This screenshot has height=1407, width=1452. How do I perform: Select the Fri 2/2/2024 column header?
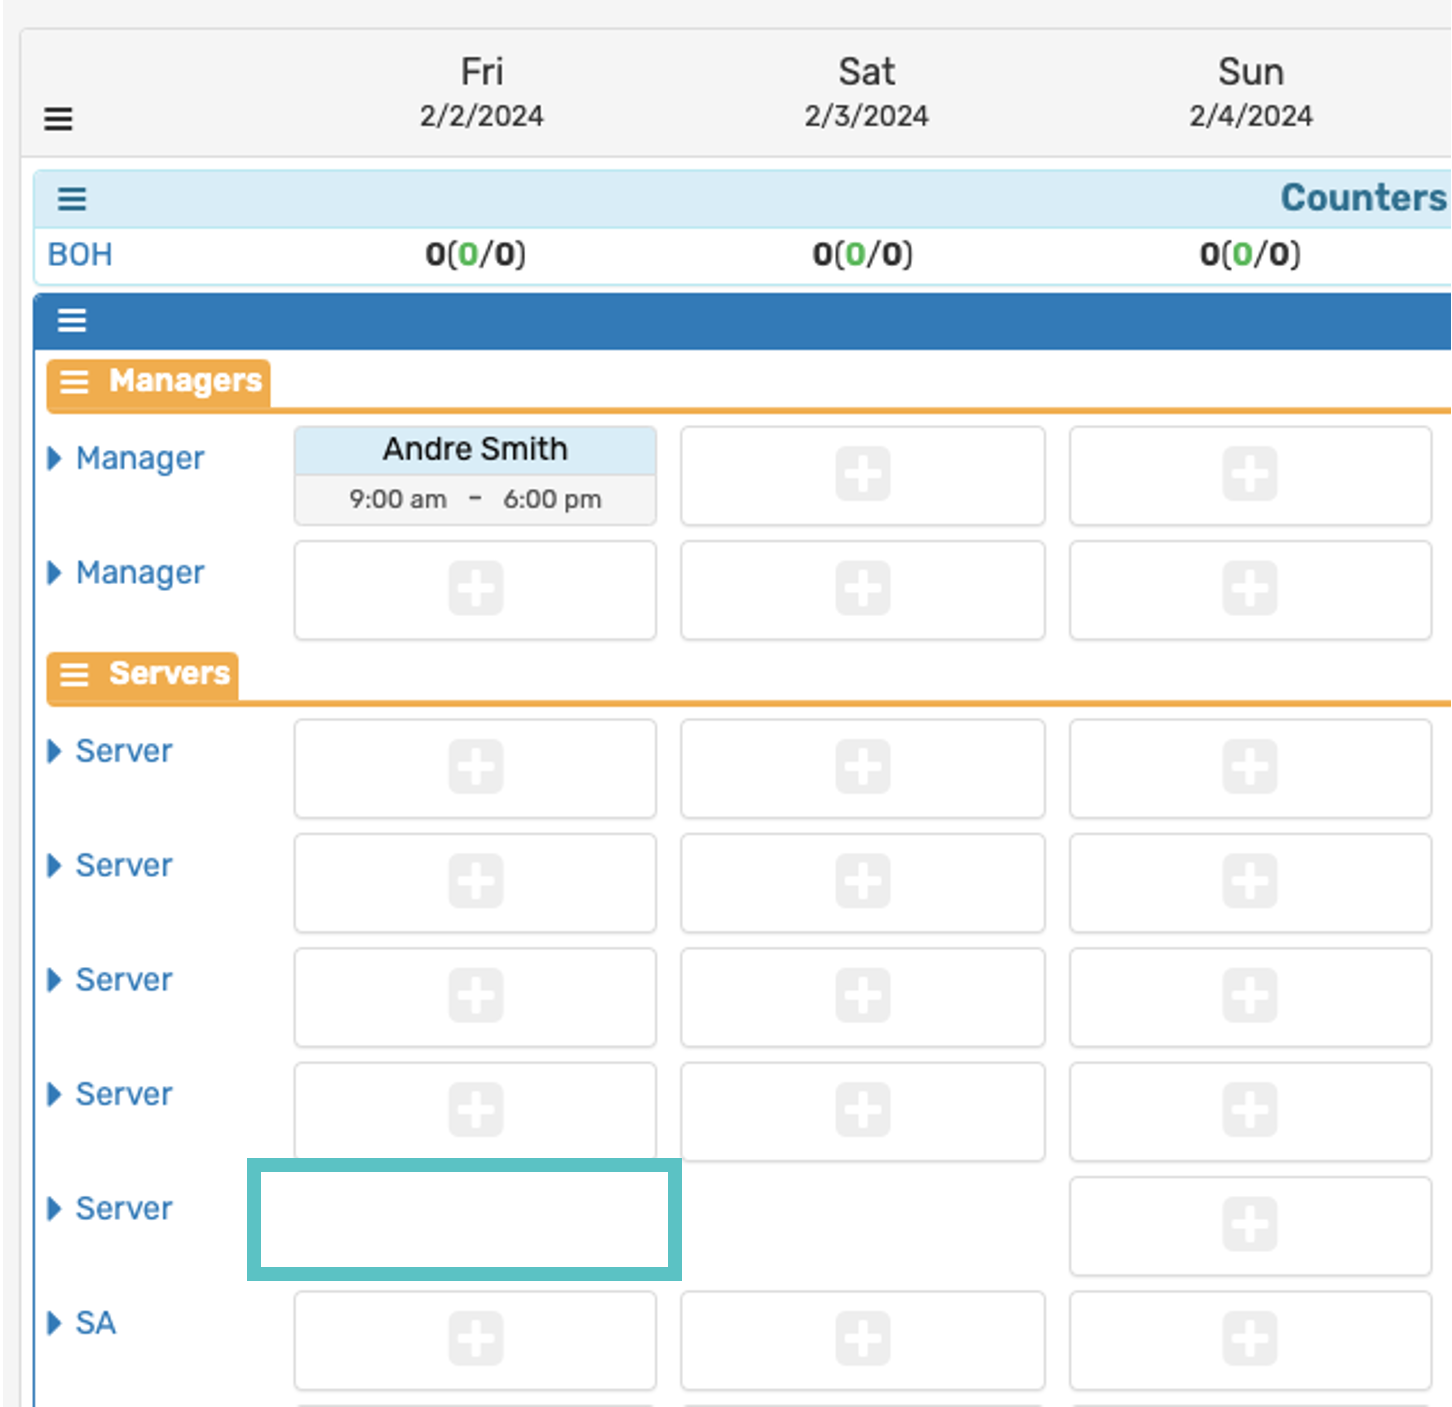tap(481, 92)
